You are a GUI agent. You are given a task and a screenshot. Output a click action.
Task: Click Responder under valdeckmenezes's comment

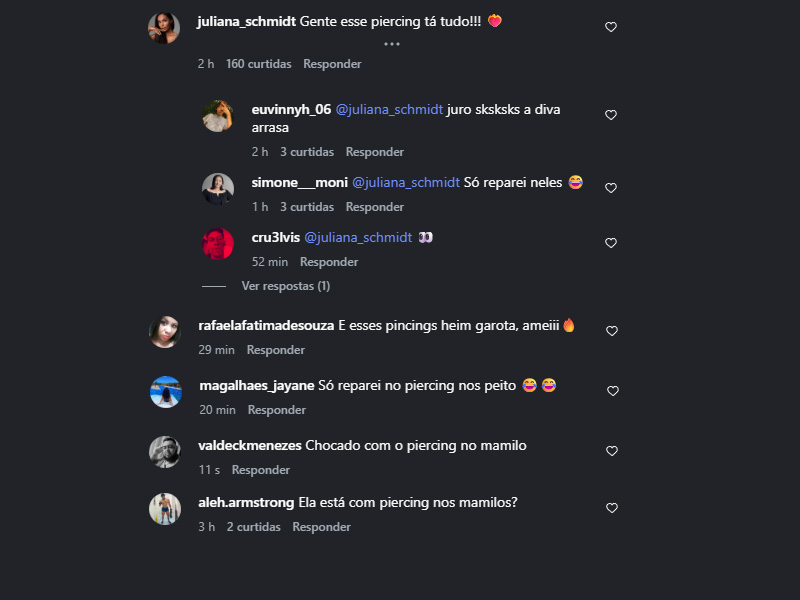click(261, 470)
